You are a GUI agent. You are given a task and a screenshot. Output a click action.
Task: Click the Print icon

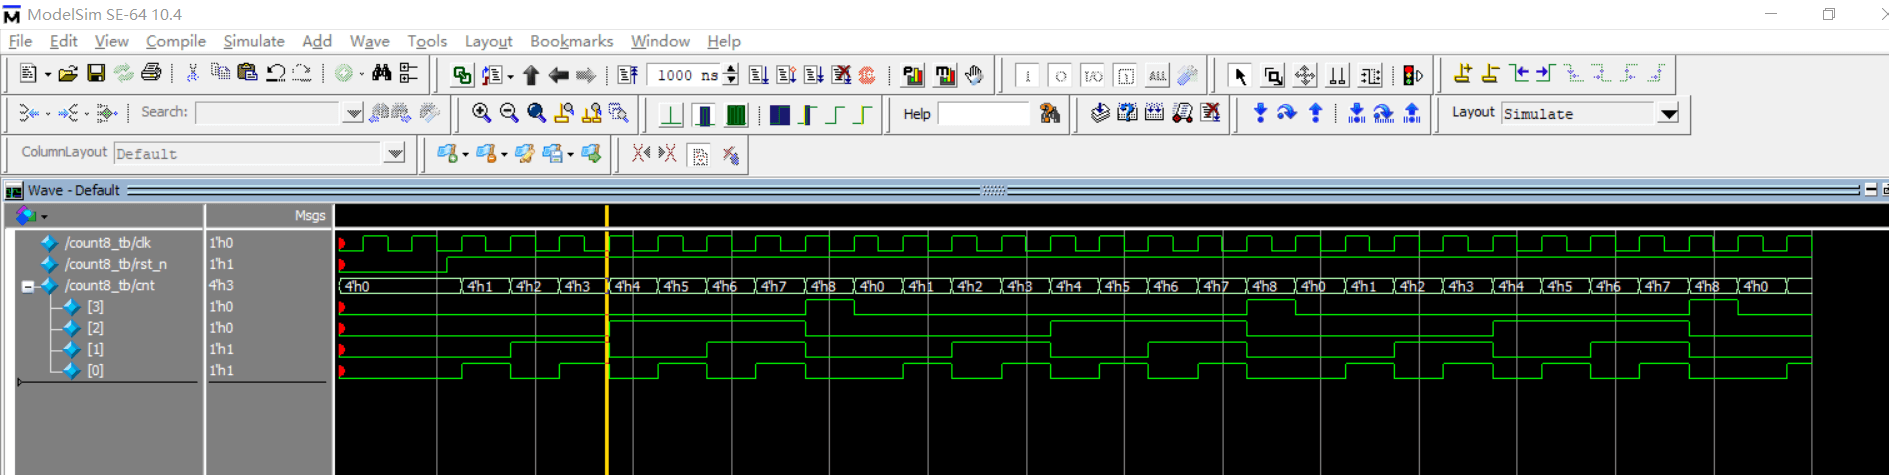point(151,73)
